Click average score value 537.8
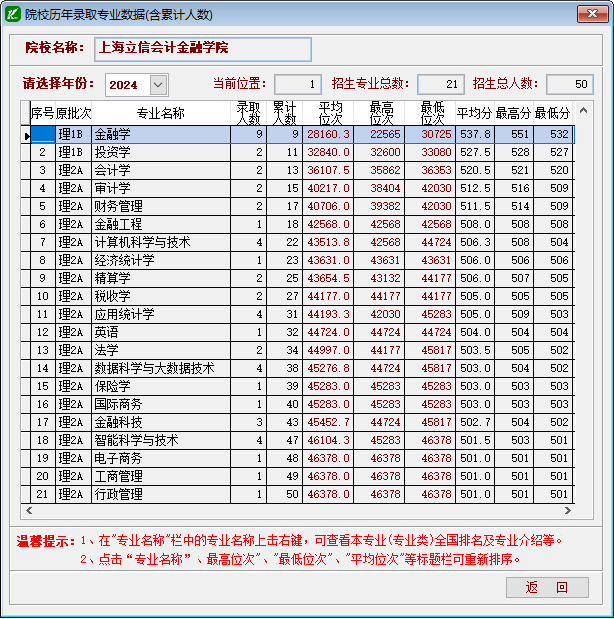This screenshot has width=614, height=619. pos(475,135)
